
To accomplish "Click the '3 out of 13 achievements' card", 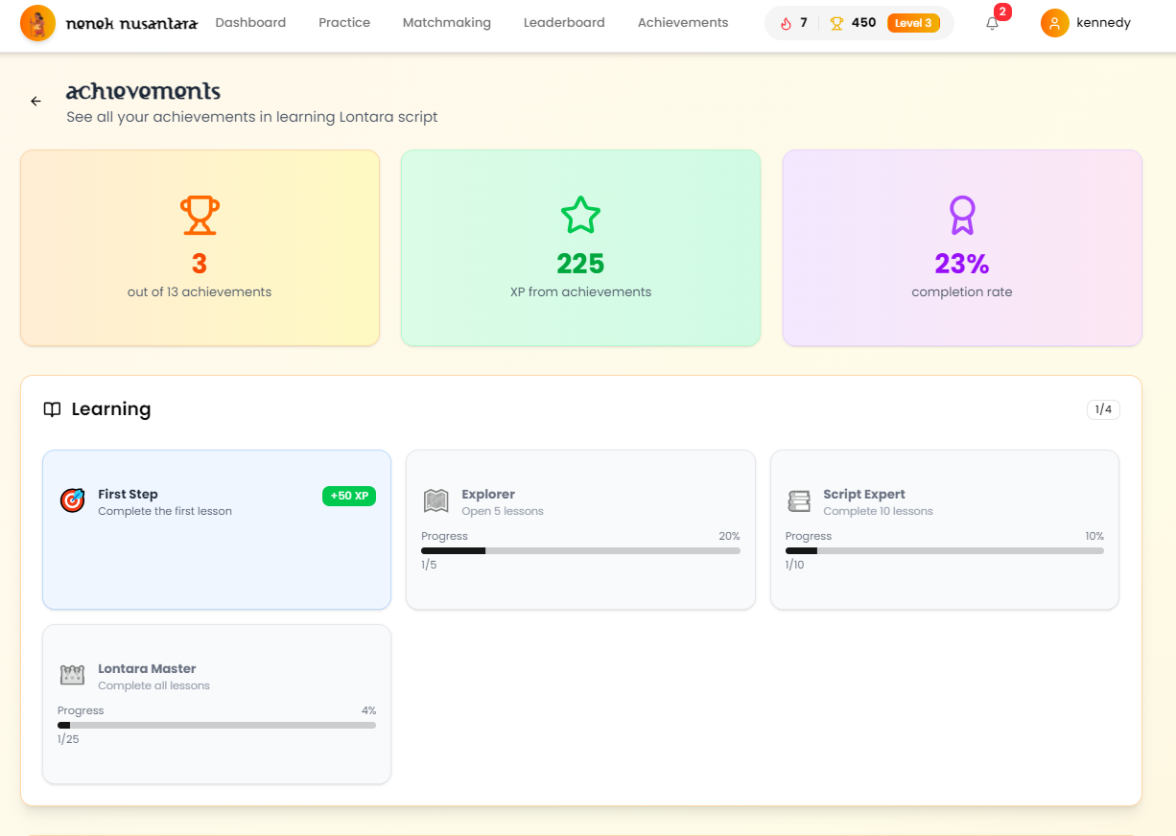I will click(x=200, y=248).
